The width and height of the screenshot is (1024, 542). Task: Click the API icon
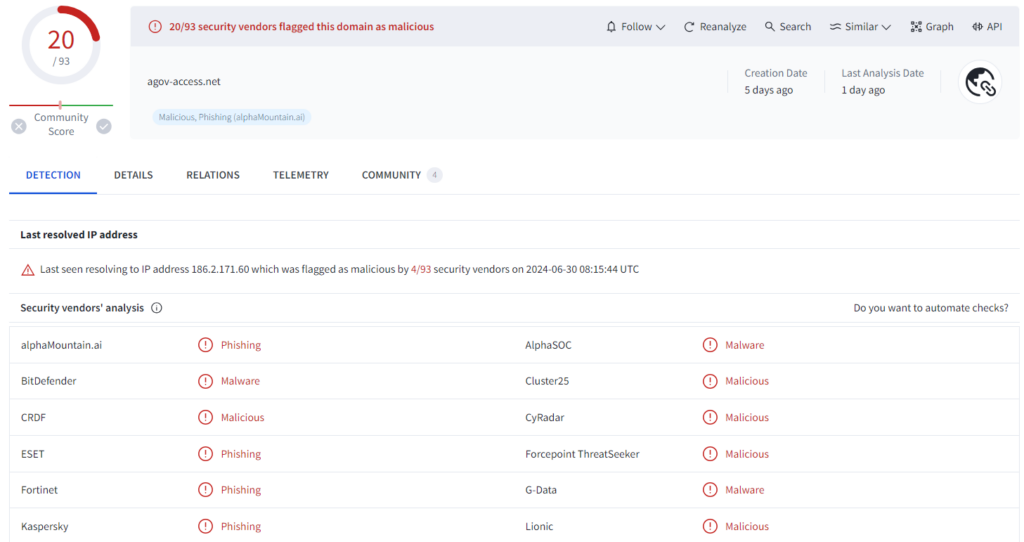tap(977, 27)
